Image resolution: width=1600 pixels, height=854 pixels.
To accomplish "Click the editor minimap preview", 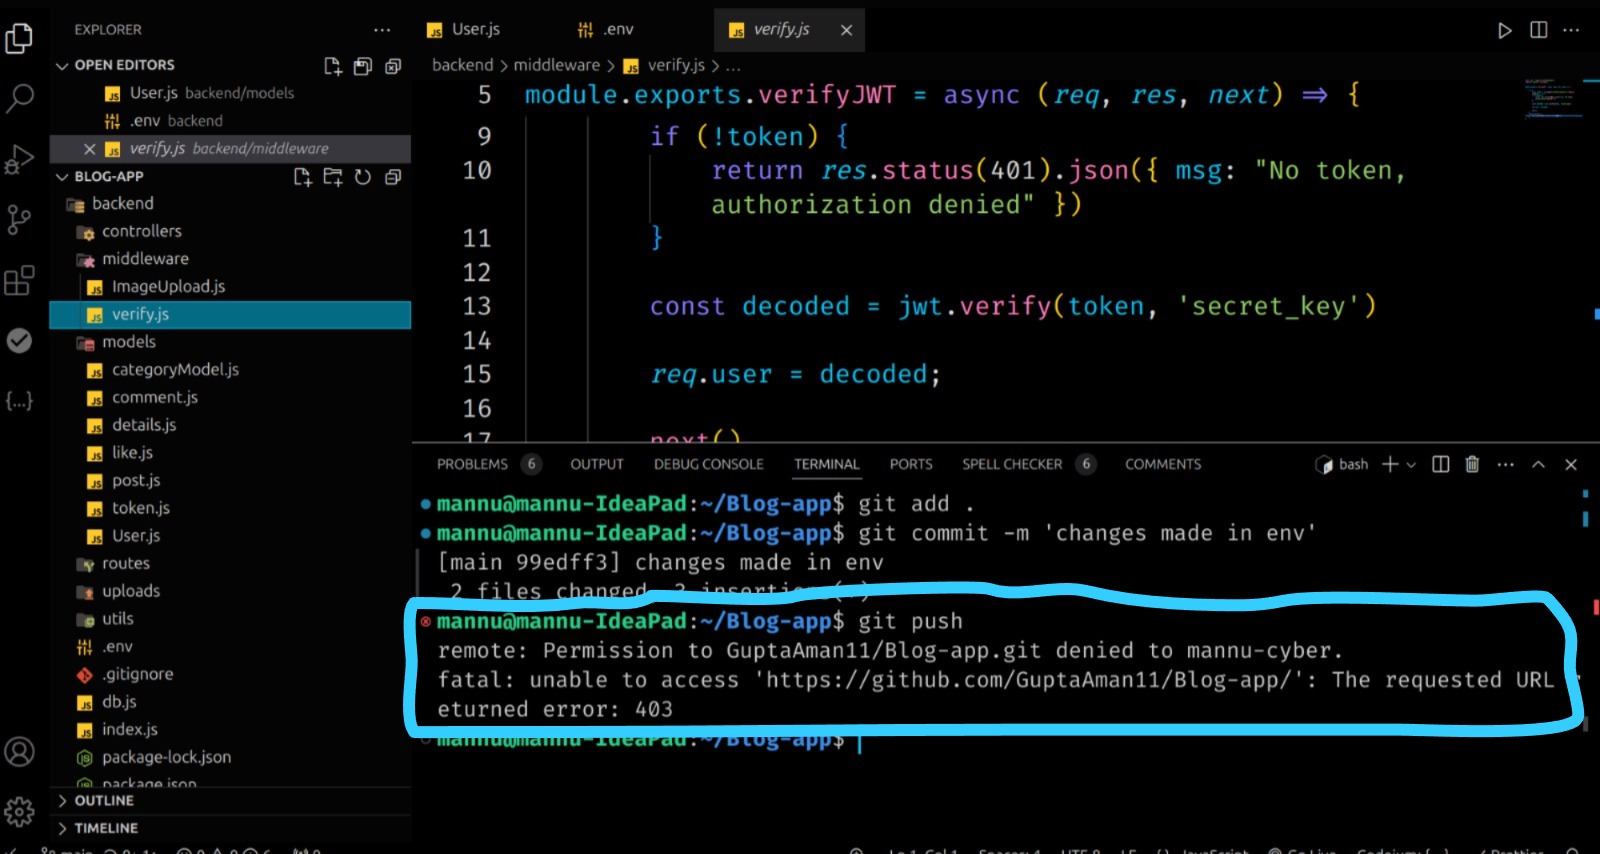I will pos(1553,98).
